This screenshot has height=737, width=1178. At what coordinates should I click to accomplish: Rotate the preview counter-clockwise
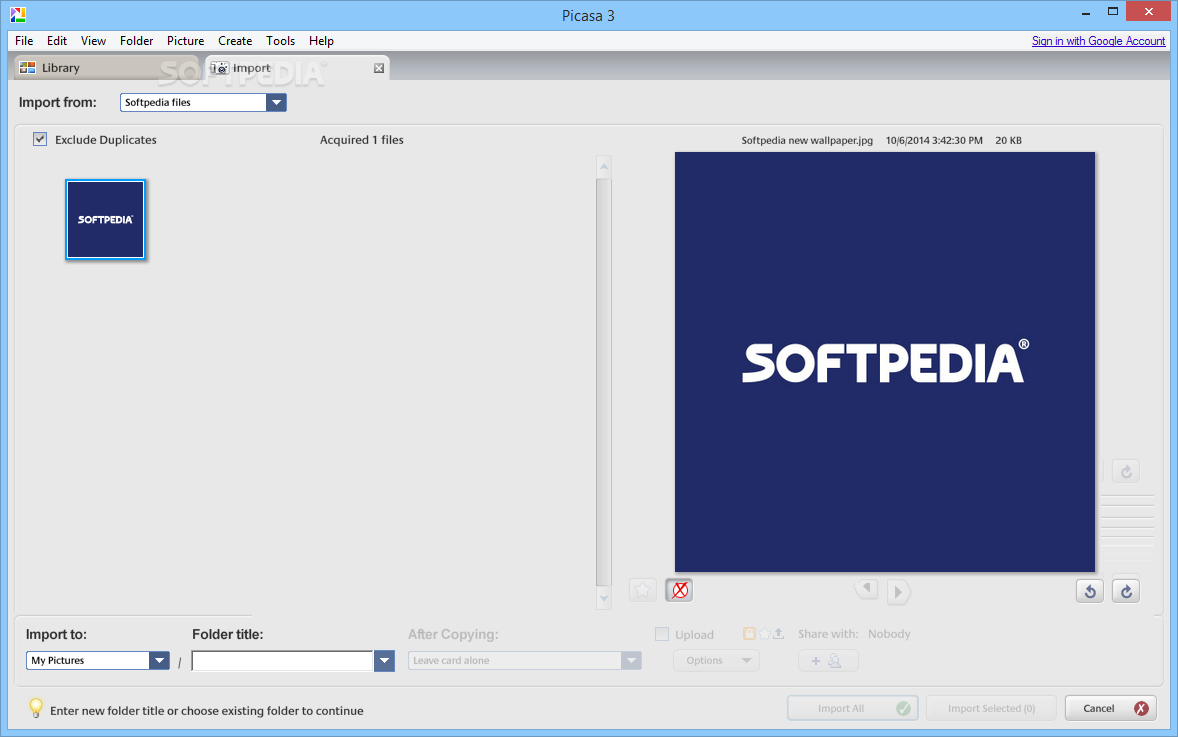(x=1090, y=592)
